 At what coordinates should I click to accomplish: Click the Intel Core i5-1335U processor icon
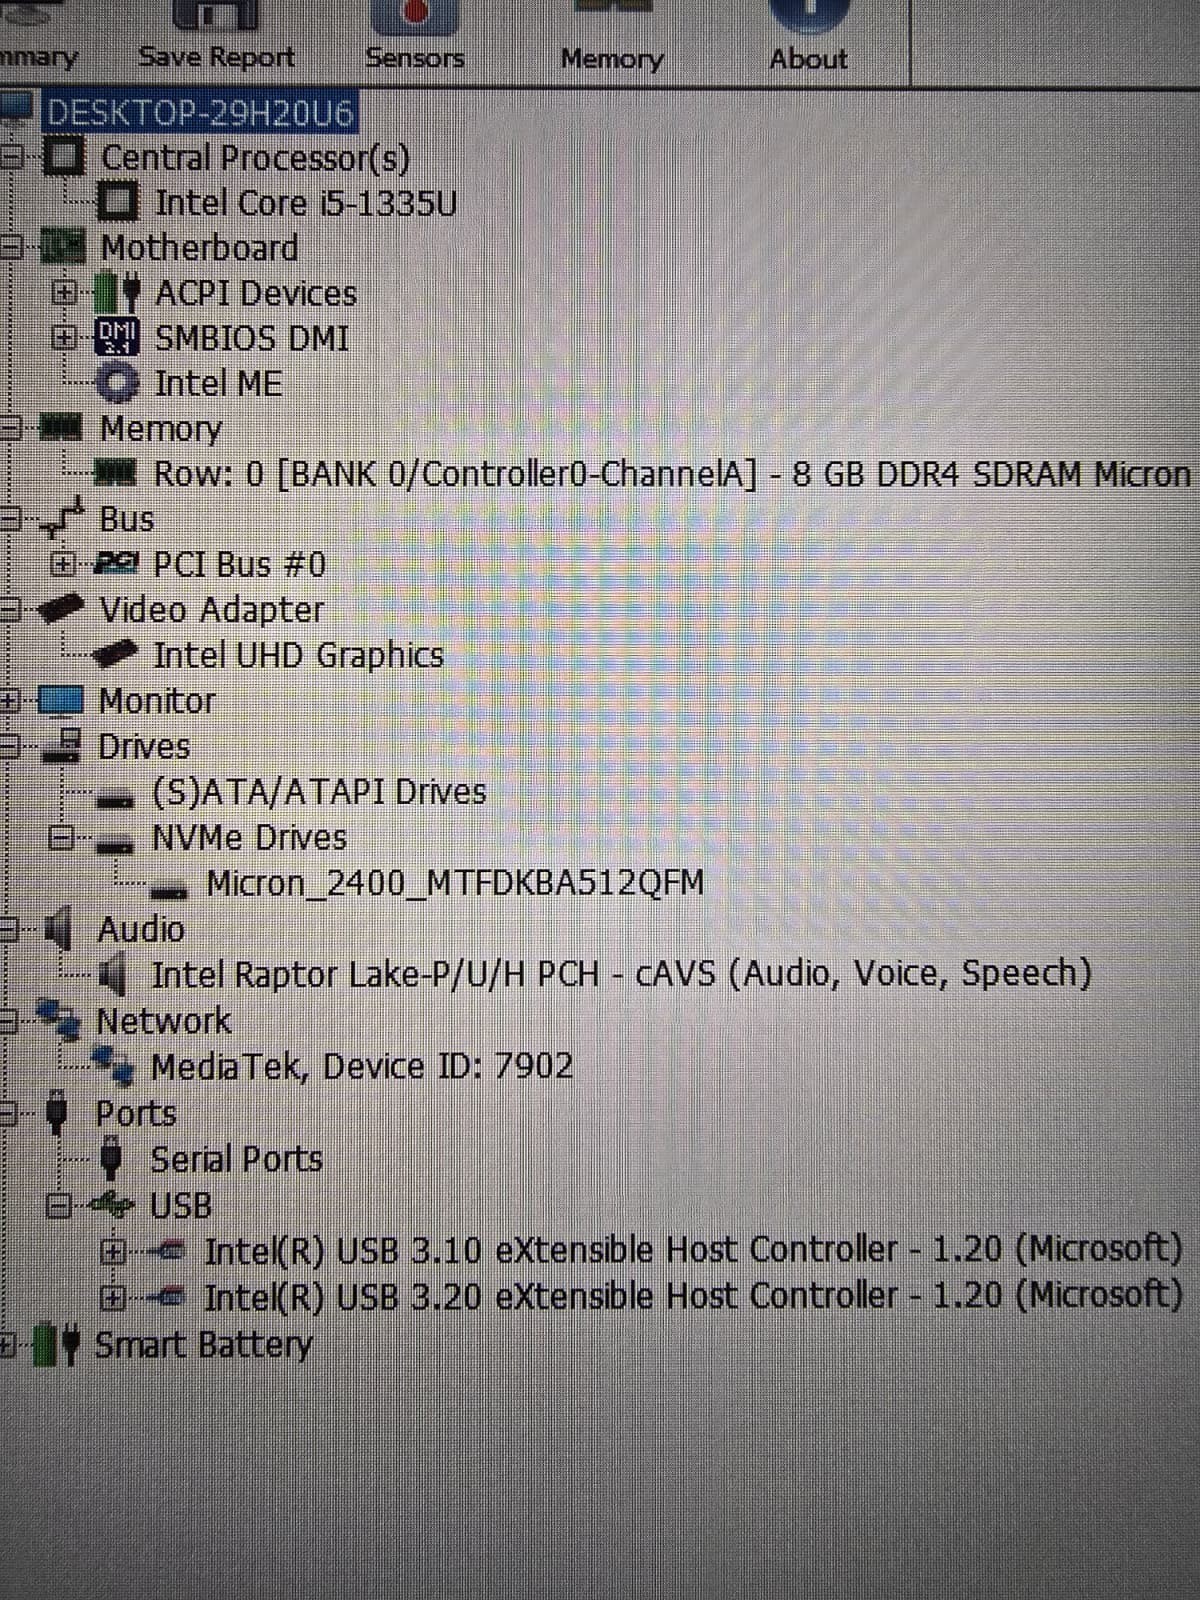(120, 203)
